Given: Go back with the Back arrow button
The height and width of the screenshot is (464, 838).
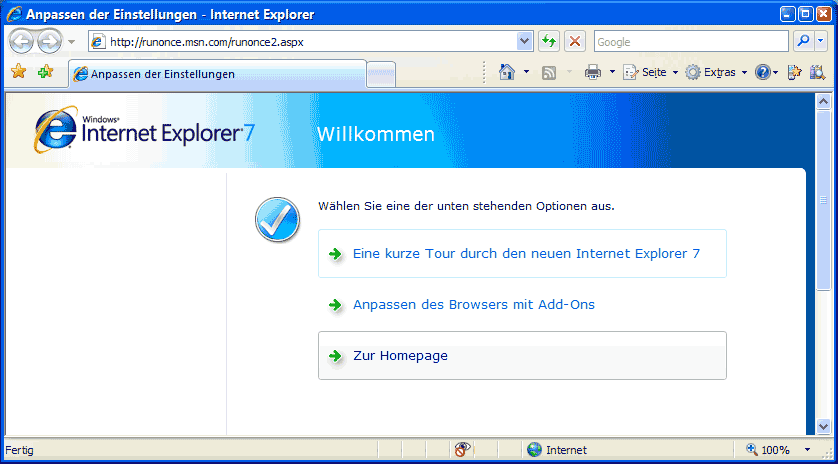Looking at the screenshot, I should point(22,42).
